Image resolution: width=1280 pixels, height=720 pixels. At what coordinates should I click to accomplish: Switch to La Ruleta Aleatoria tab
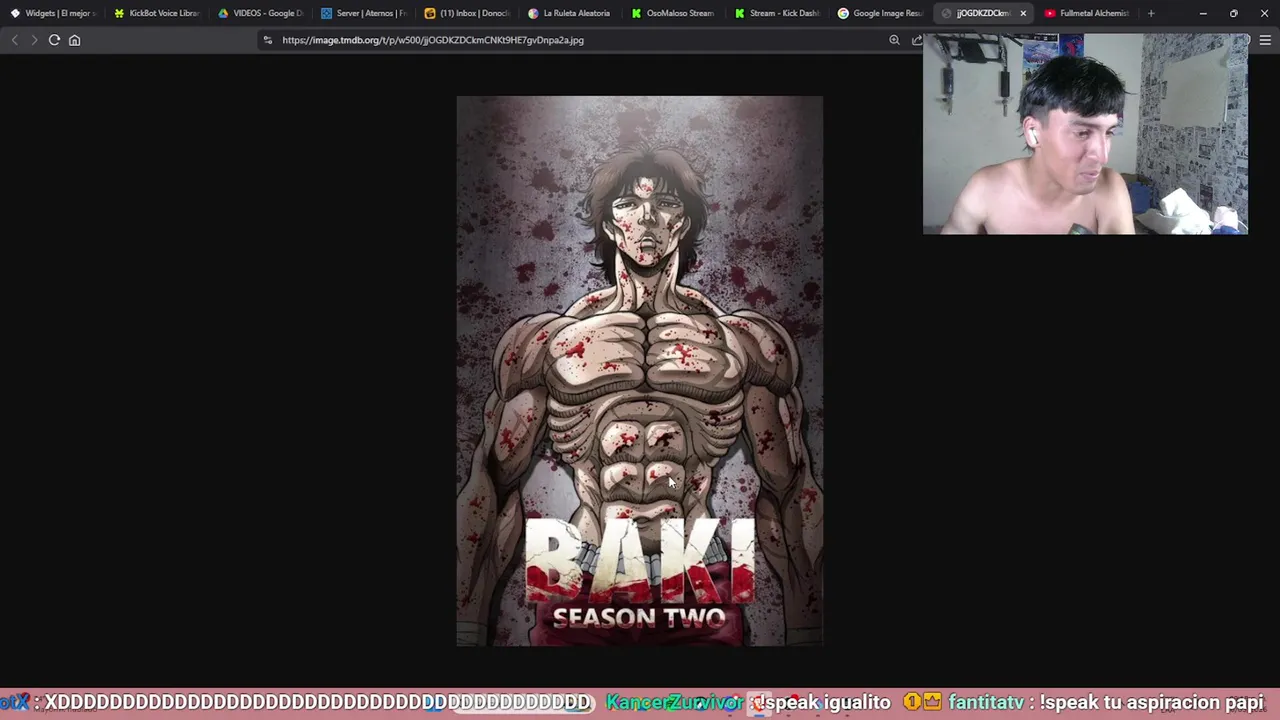click(x=570, y=13)
